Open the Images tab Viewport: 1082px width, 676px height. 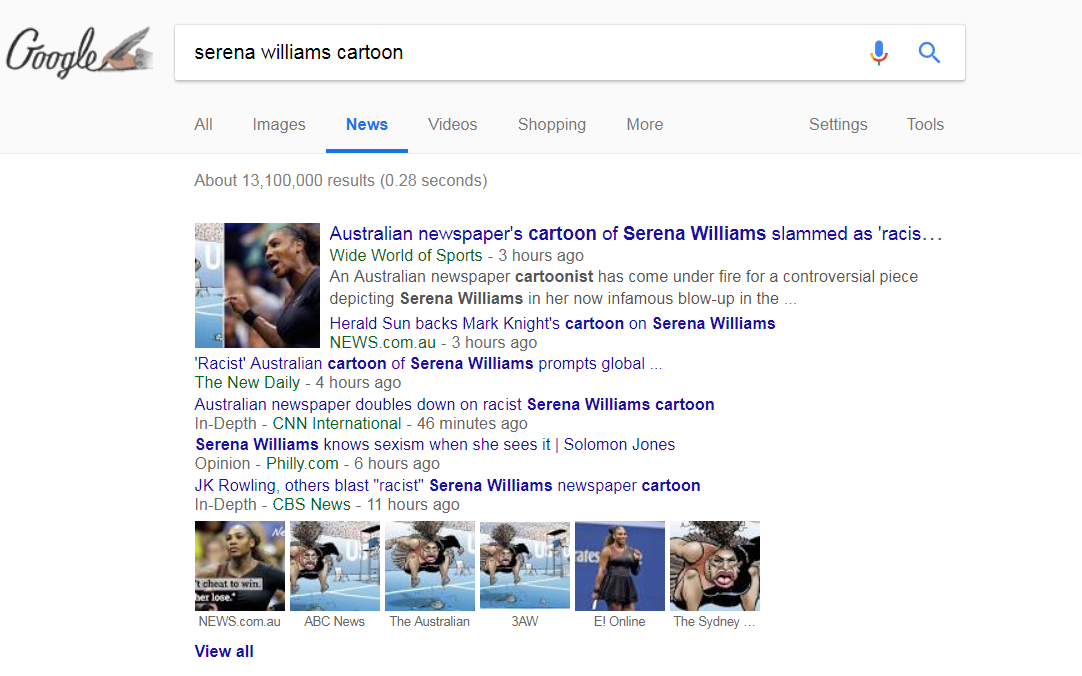pyautogui.click(x=279, y=125)
